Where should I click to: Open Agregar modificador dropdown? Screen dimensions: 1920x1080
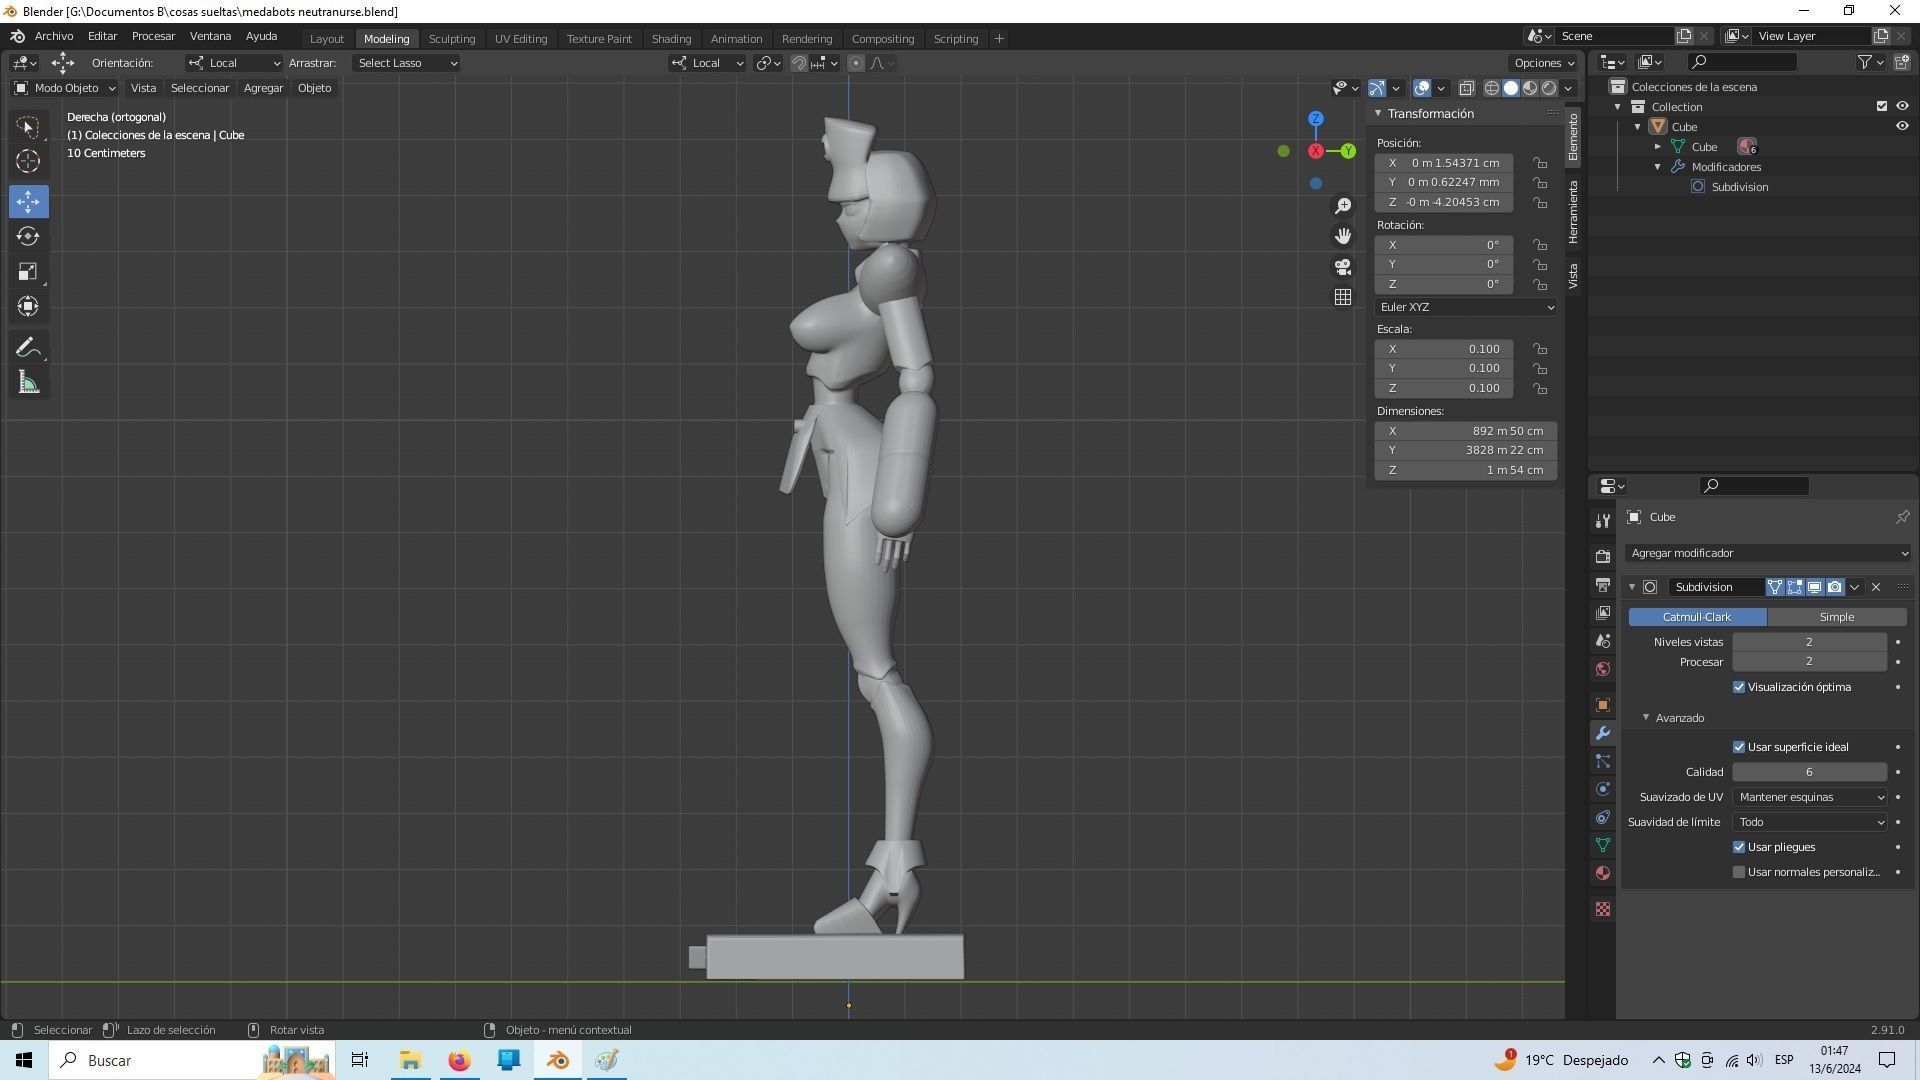tap(1768, 553)
